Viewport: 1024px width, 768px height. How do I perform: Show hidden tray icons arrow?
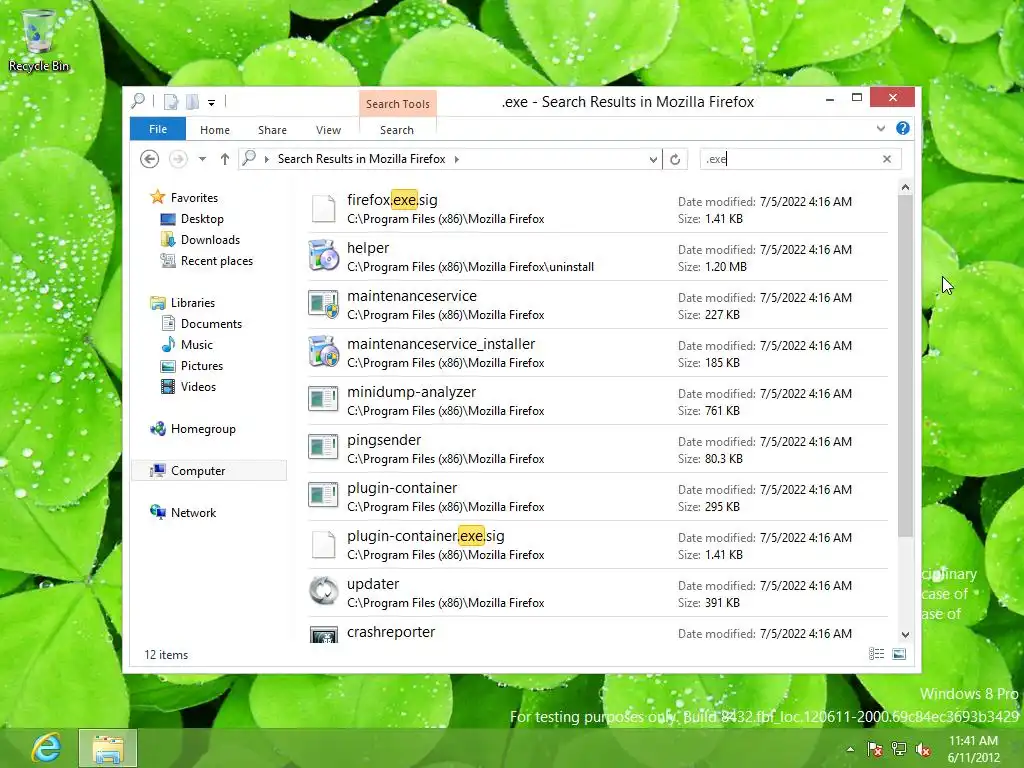point(850,749)
